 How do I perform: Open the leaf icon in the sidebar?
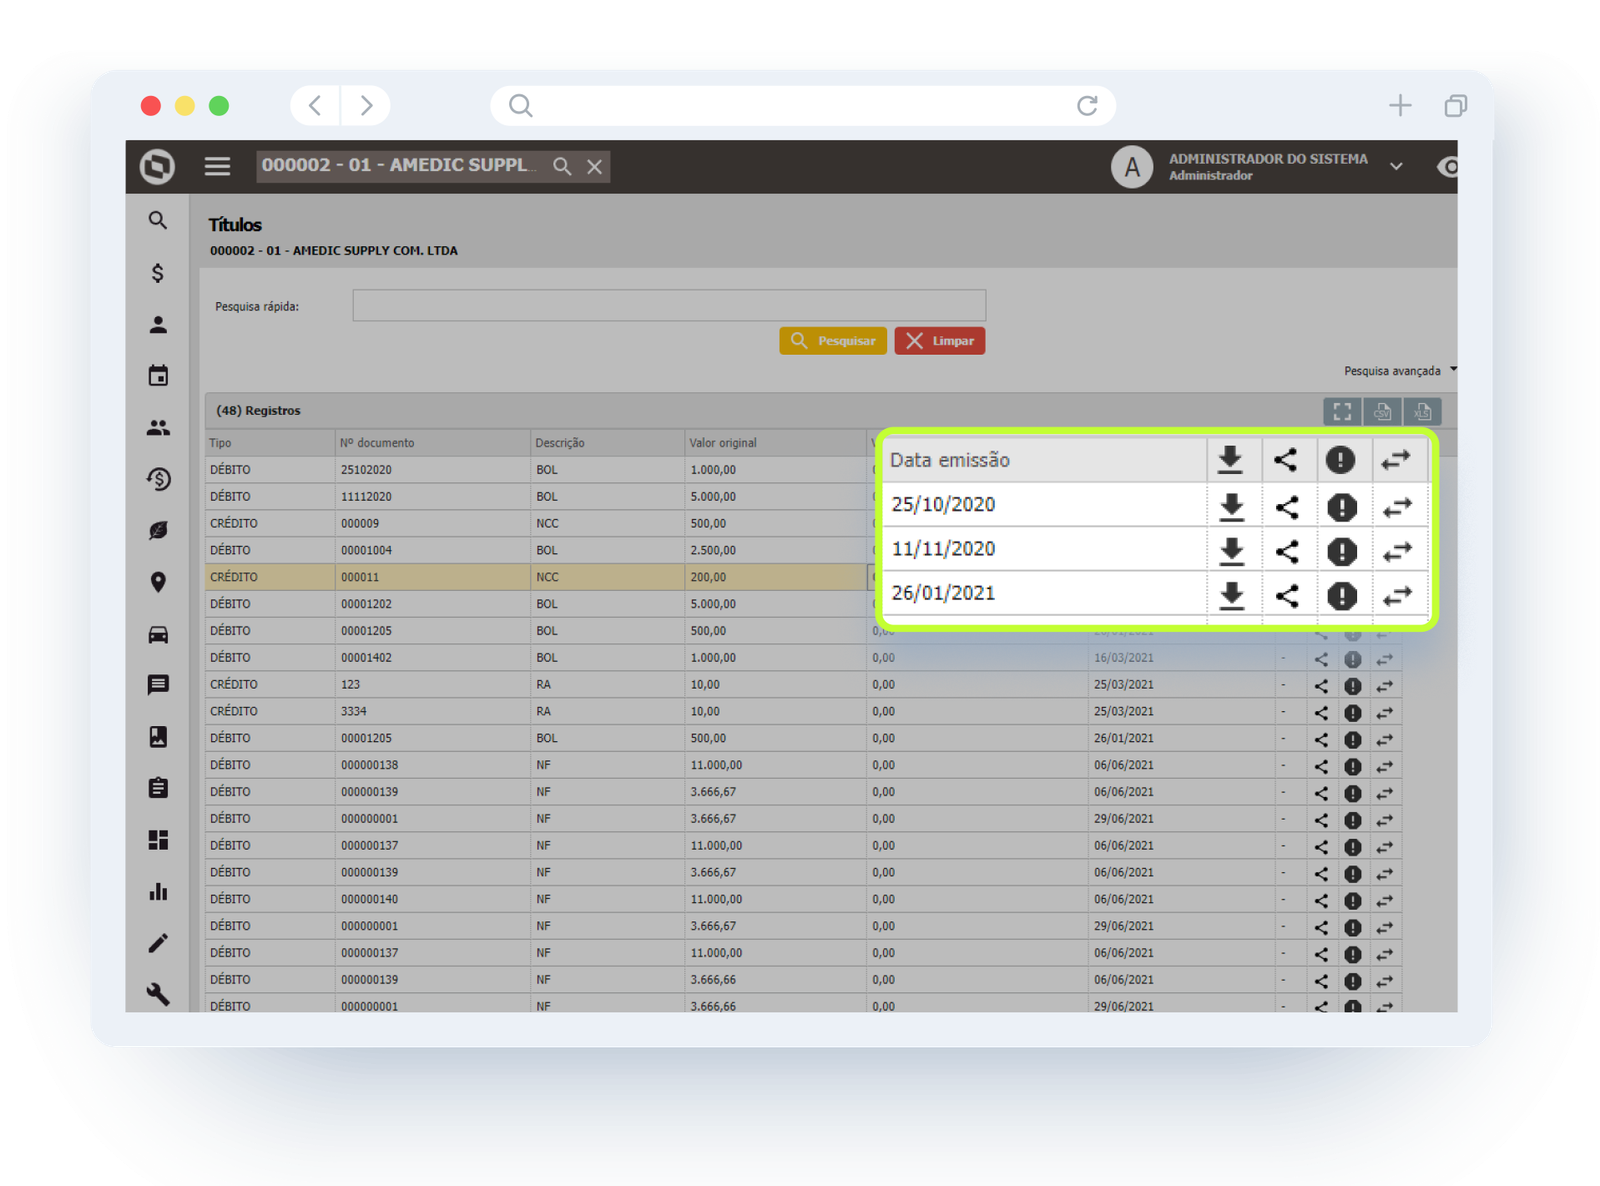[x=158, y=530]
